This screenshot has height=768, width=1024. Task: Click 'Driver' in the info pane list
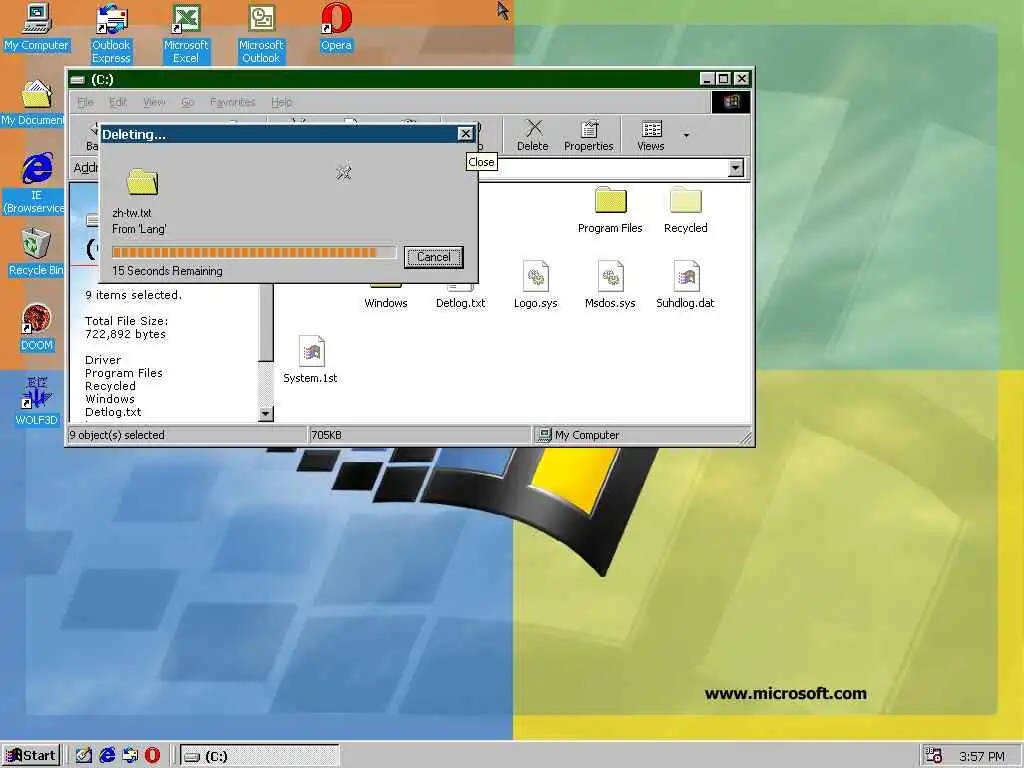pyautogui.click(x=103, y=360)
